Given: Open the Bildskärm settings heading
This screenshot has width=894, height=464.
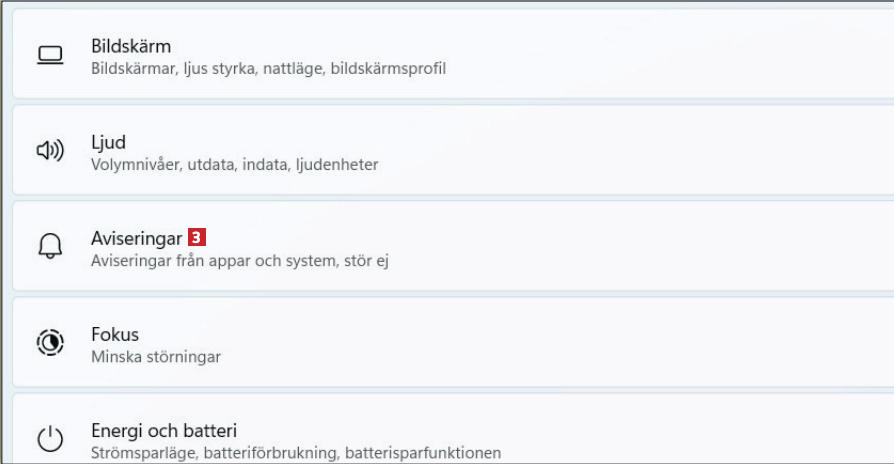Looking at the screenshot, I should tap(131, 46).
